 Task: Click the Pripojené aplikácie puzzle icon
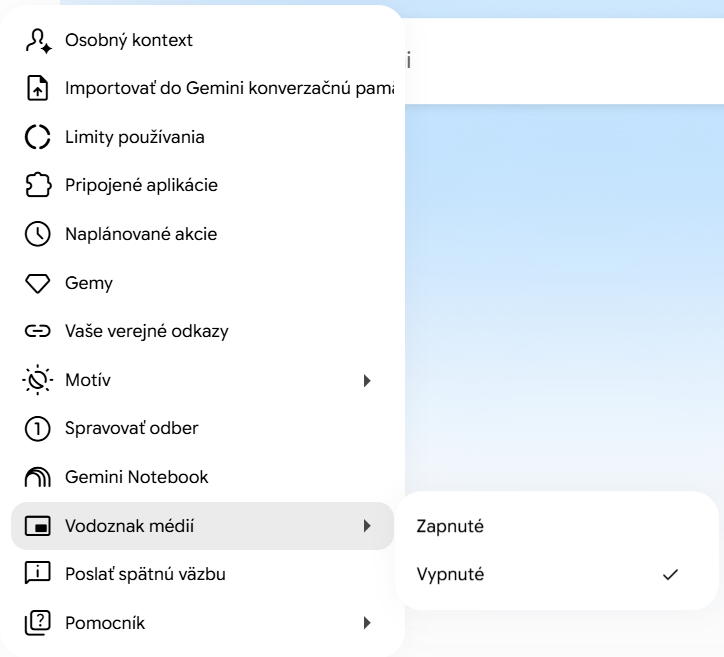click(x=37, y=185)
